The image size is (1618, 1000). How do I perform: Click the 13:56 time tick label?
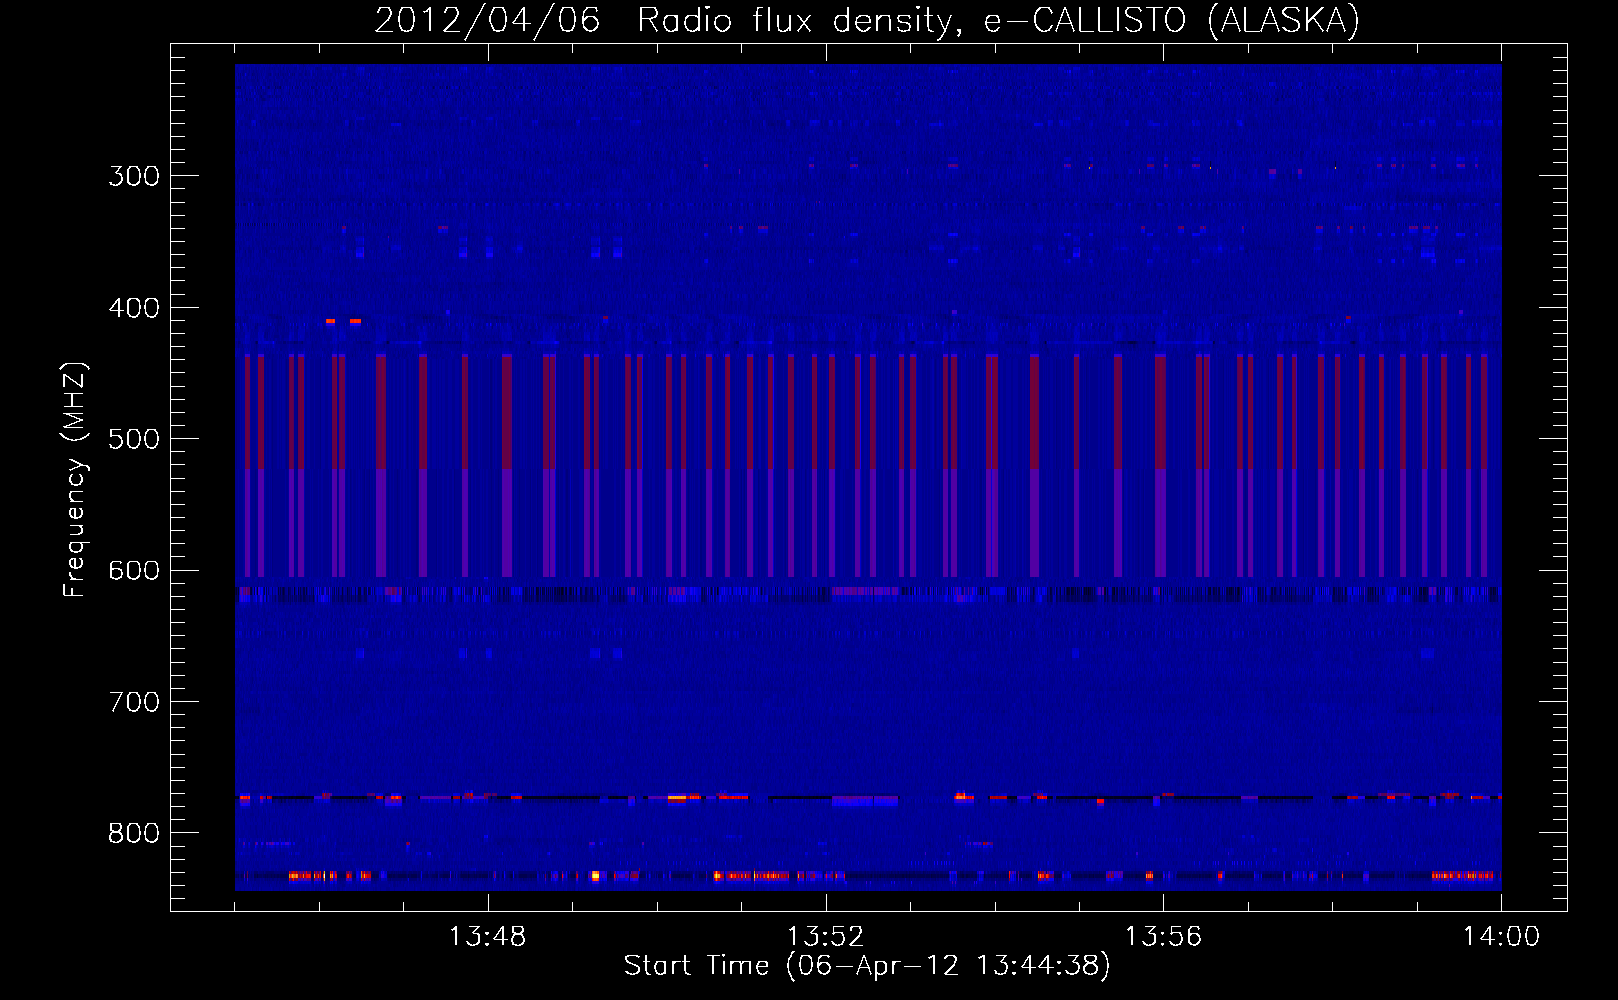1163,937
